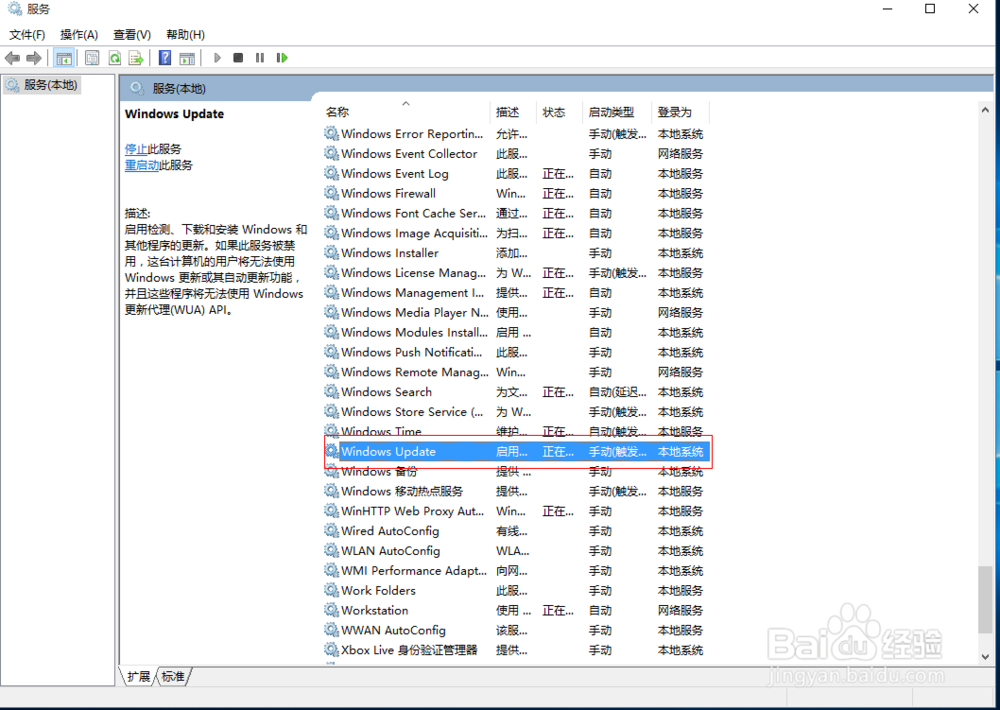Image resolution: width=1000 pixels, height=710 pixels.
Task: Click the Start Service play icon
Action: (x=217, y=58)
